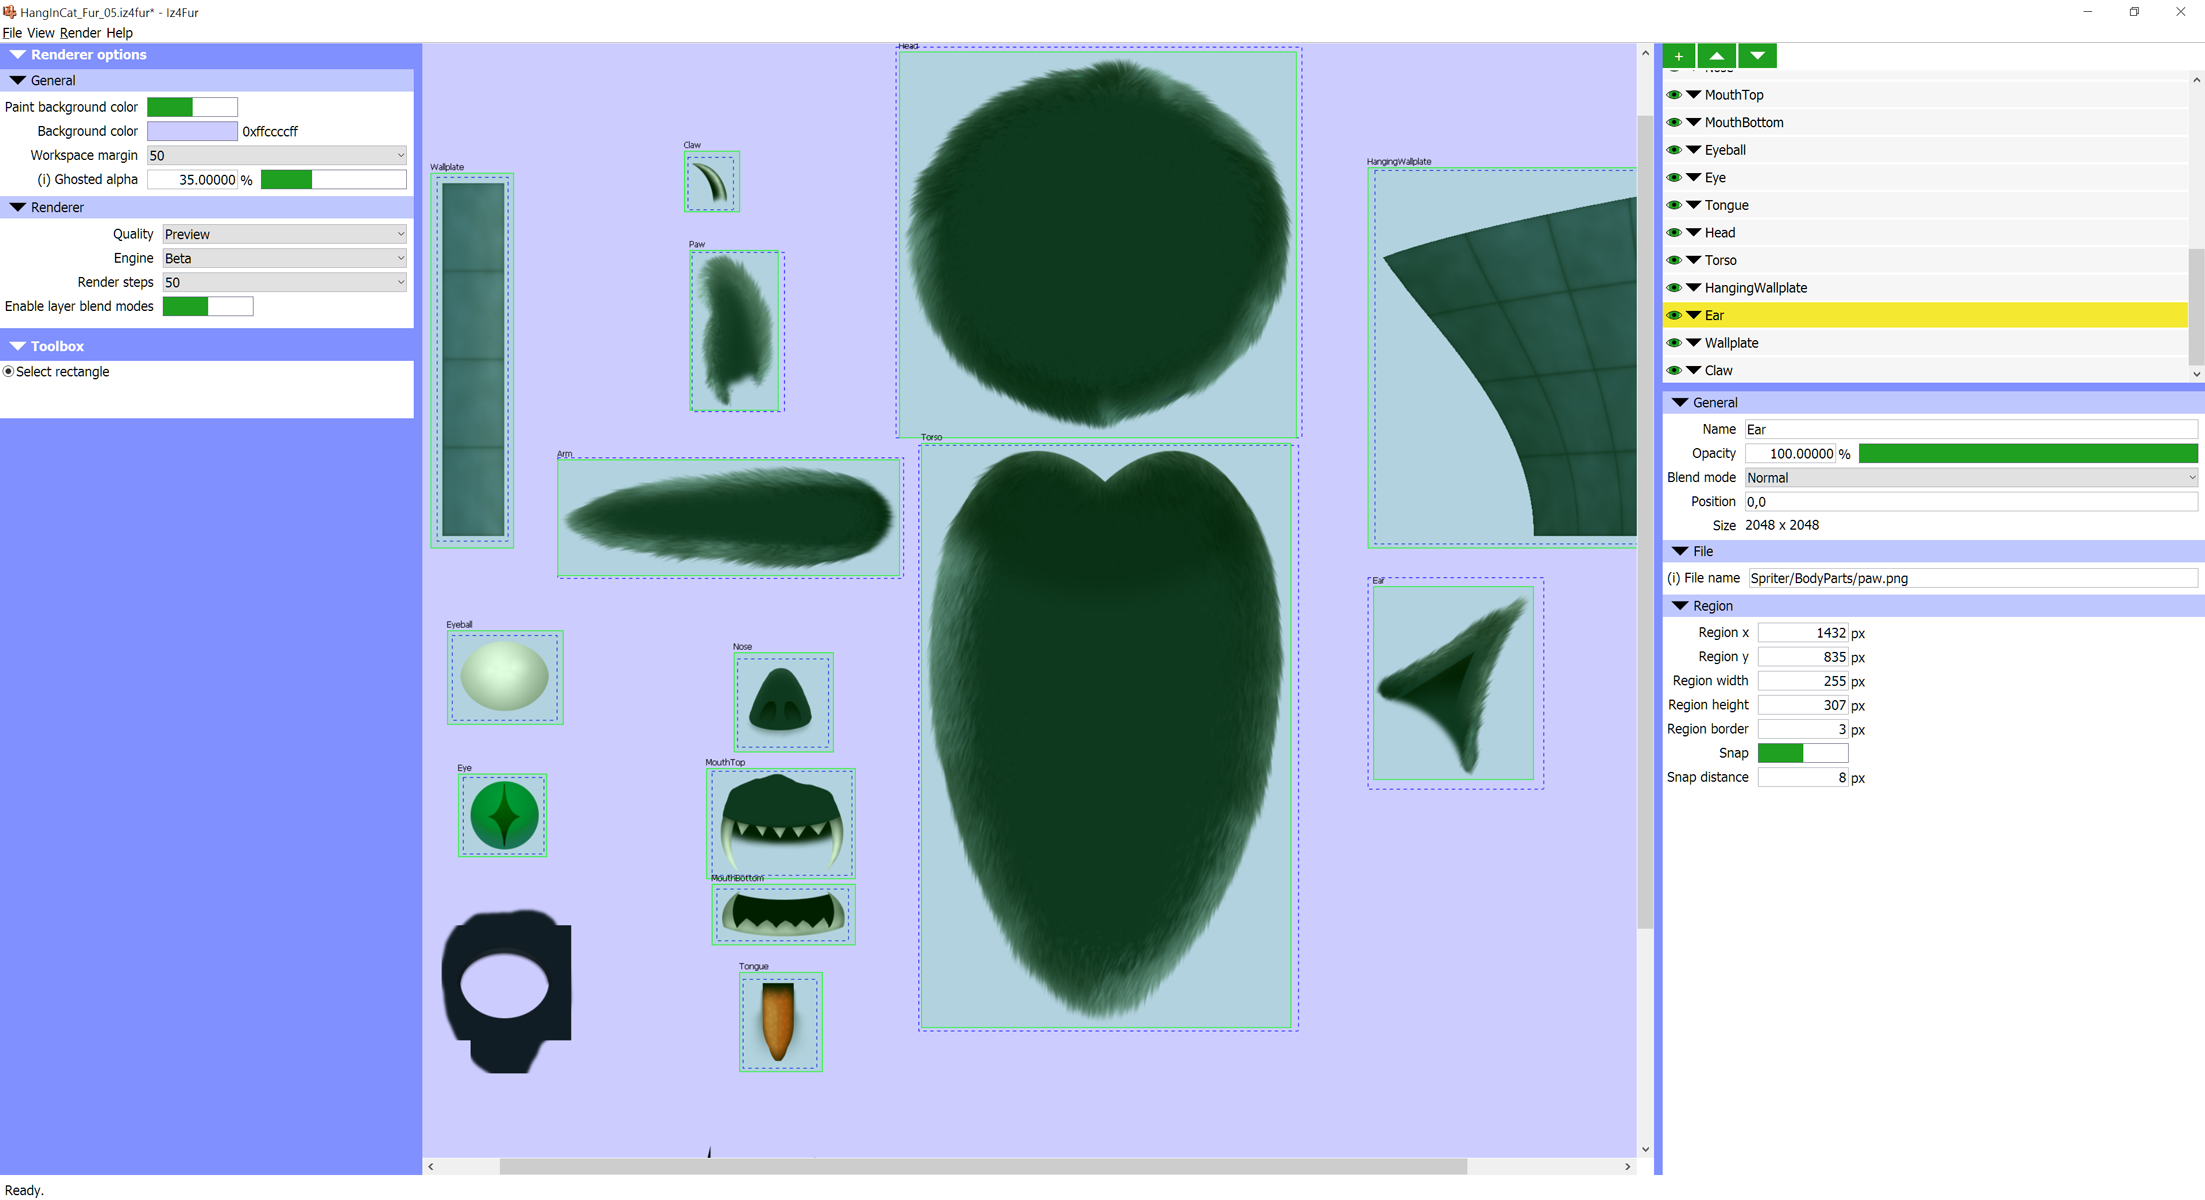Toggle Paint background color switch

point(192,107)
